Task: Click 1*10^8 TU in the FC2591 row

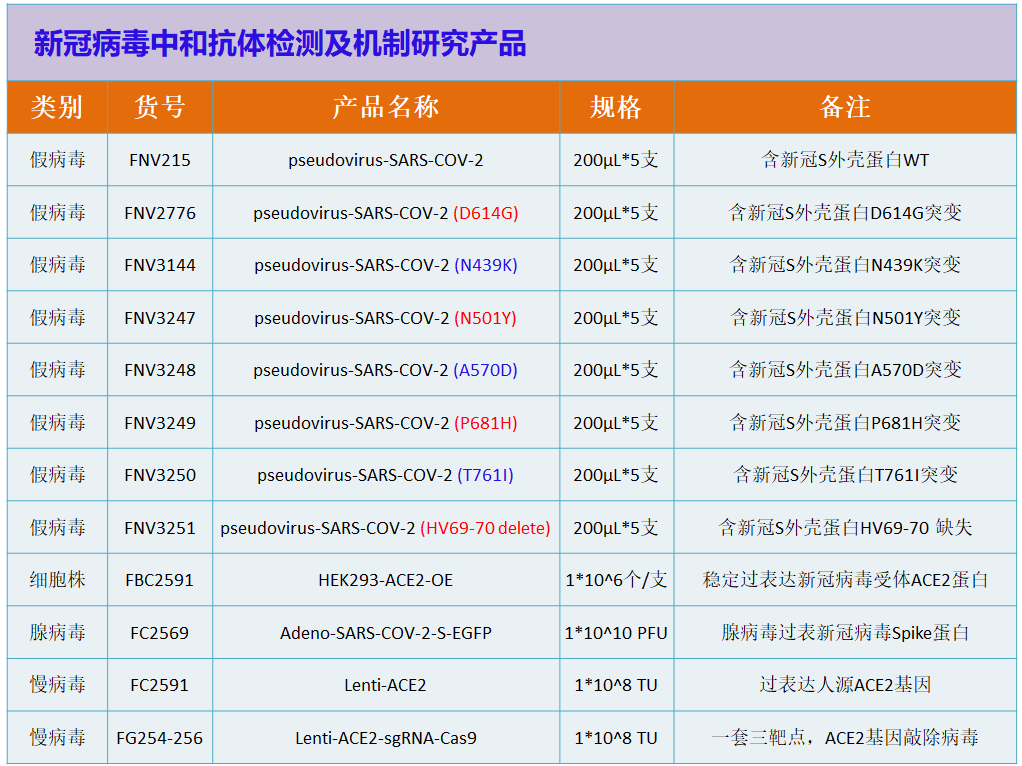Action: pos(616,685)
